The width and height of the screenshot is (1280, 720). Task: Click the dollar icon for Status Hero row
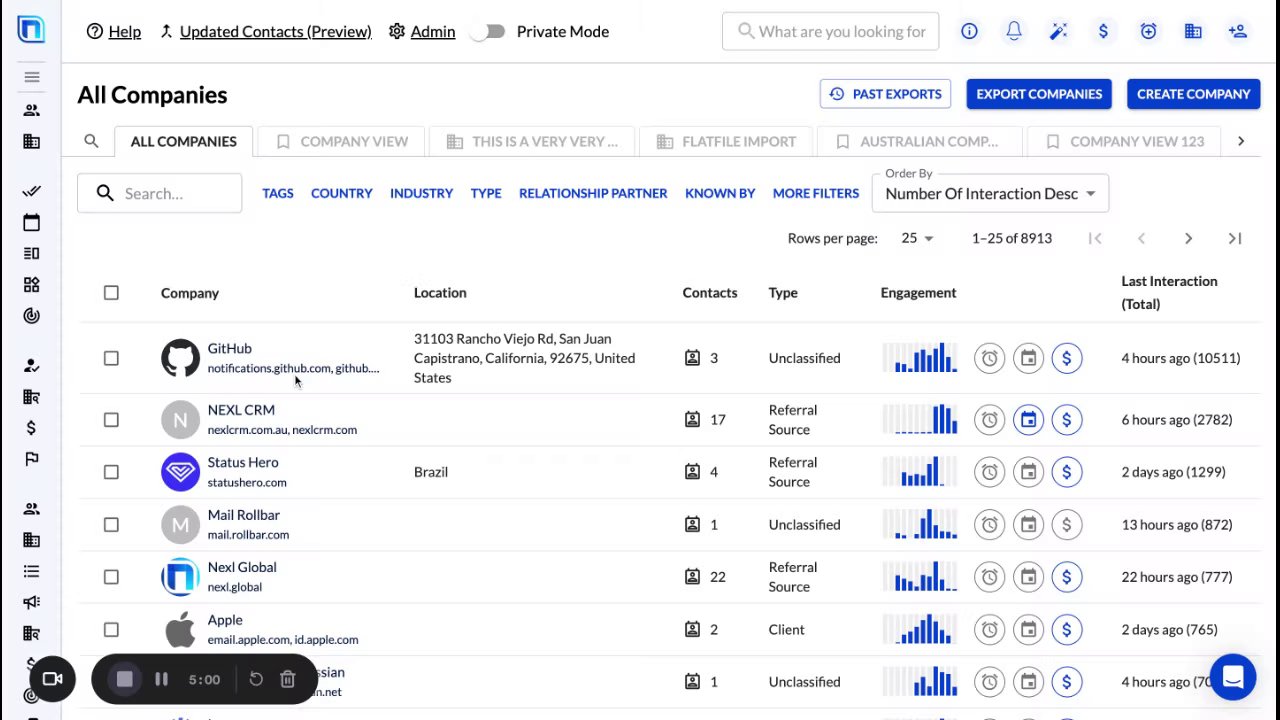(1067, 472)
